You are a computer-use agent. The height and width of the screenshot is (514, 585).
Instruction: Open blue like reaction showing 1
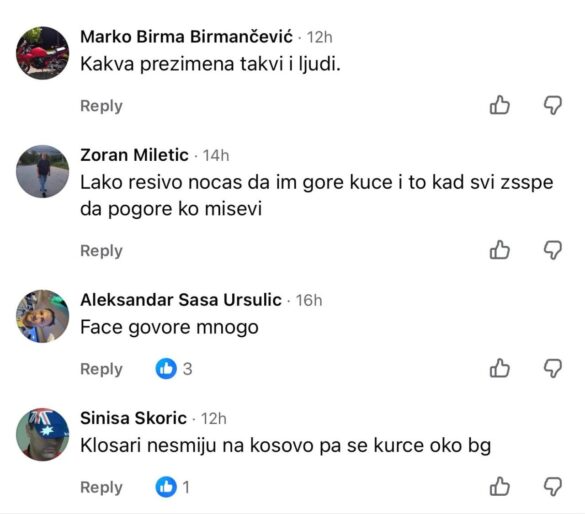173,487
